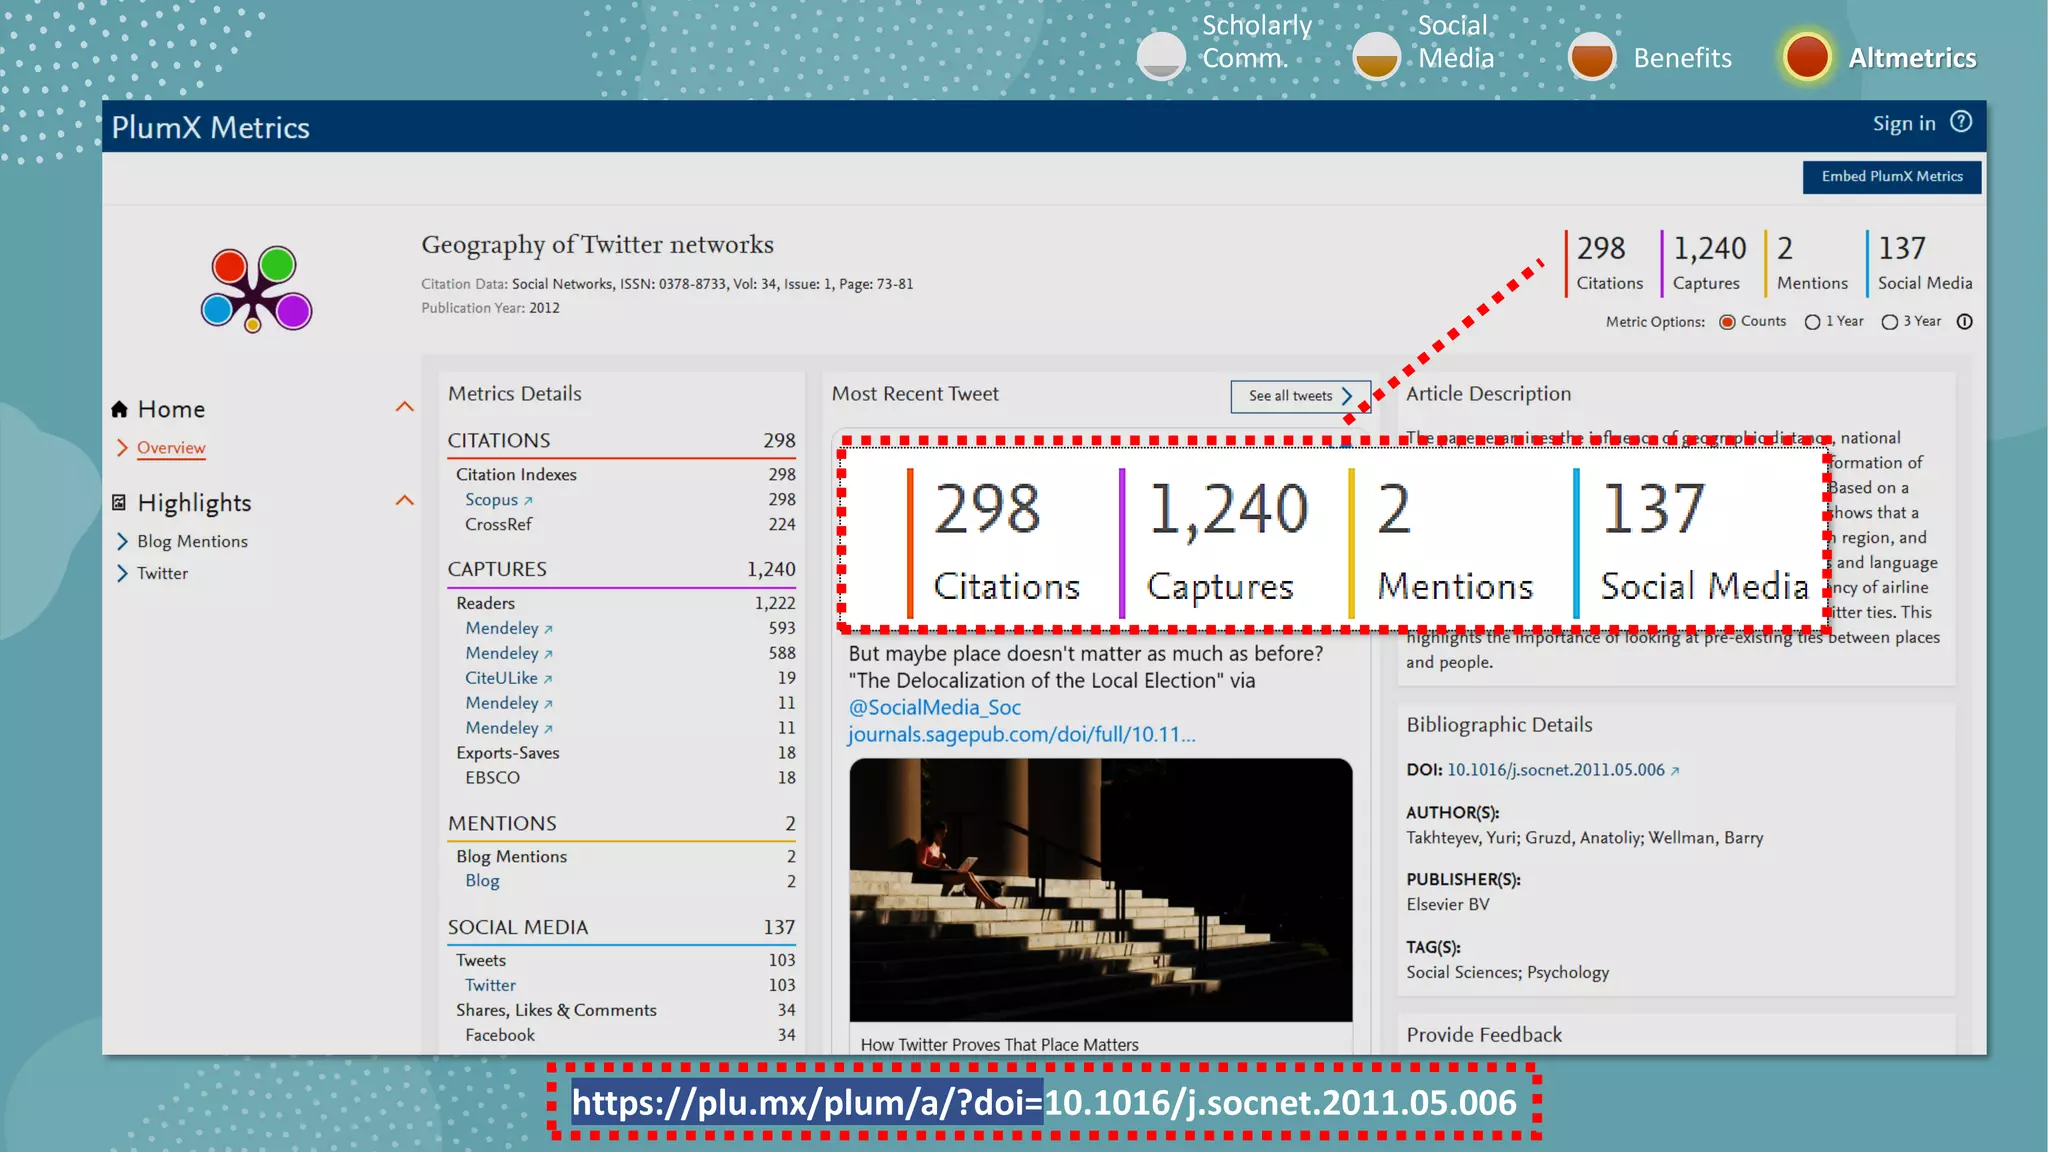The height and width of the screenshot is (1152, 2048).
Task: Expand Blog Mentions chevron in sidebar
Action: click(122, 541)
